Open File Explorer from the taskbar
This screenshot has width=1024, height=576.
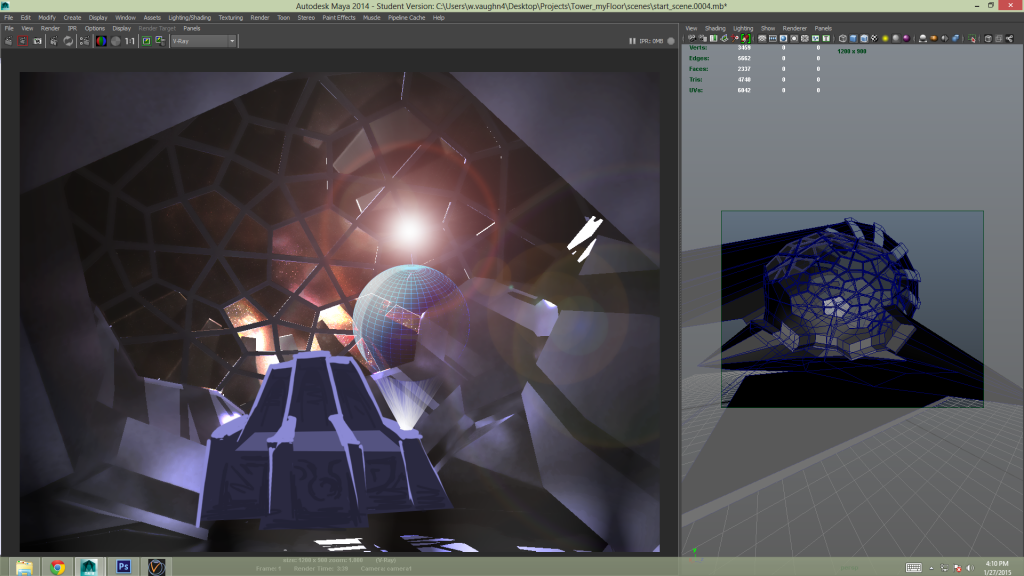[24, 567]
